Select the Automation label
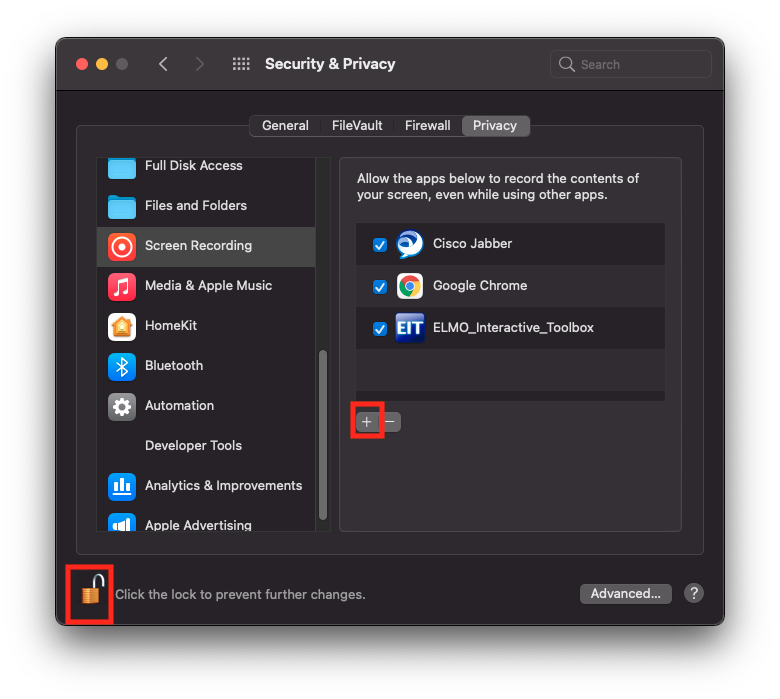 click(180, 405)
